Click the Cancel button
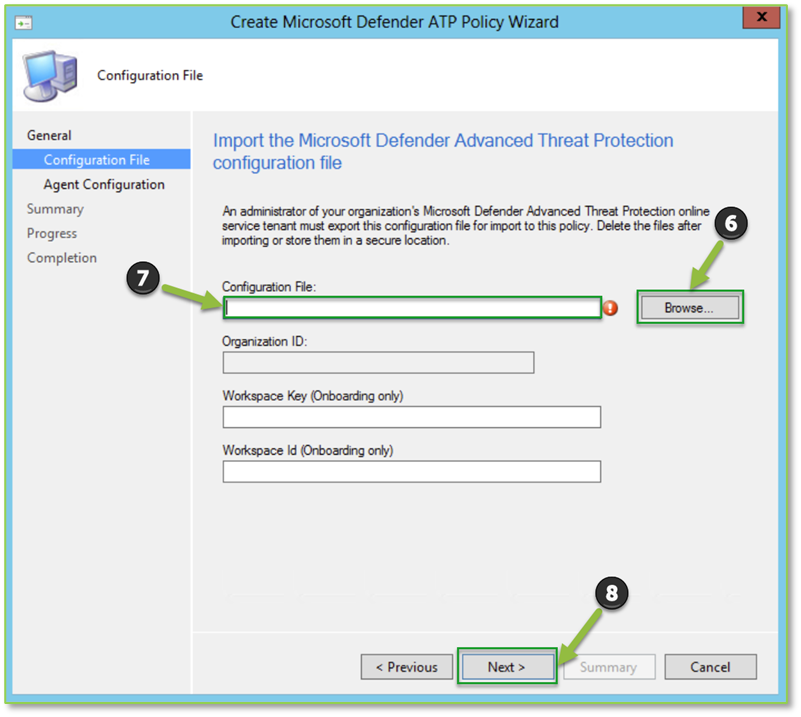The width and height of the screenshot is (801, 717). coord(710,667)
